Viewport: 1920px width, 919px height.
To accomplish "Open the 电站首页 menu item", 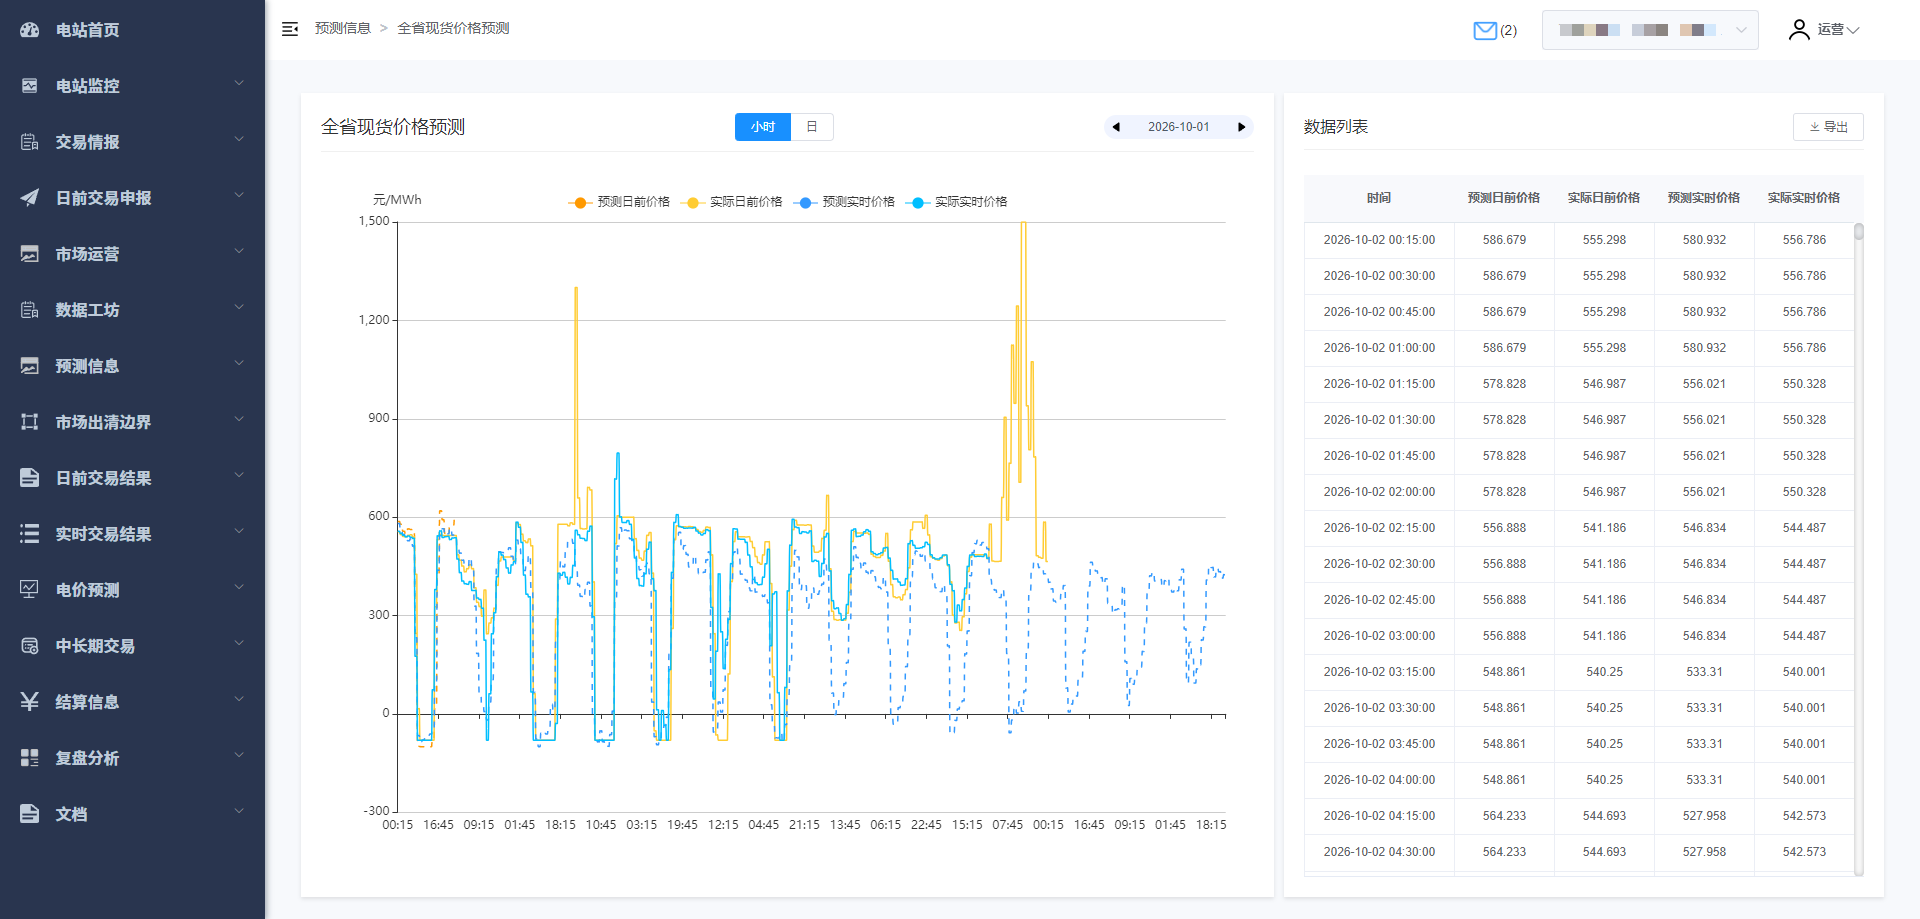I will click(132, 30).
